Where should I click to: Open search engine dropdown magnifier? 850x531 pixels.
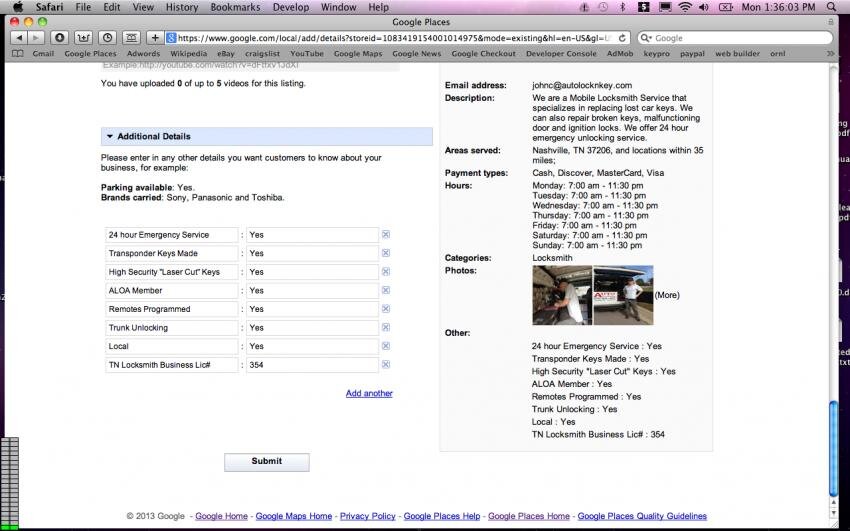pyautogui.click(x=645, y=38)
